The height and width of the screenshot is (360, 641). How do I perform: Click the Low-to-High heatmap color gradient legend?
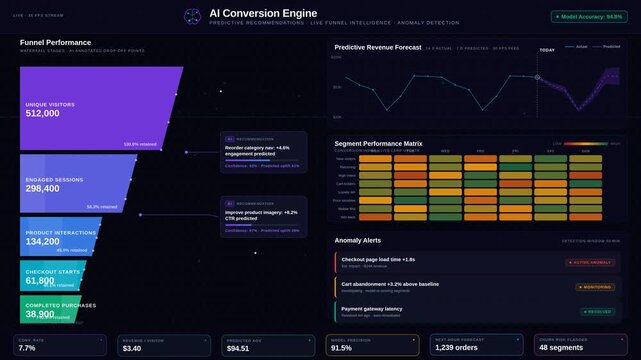coord(586,144)
